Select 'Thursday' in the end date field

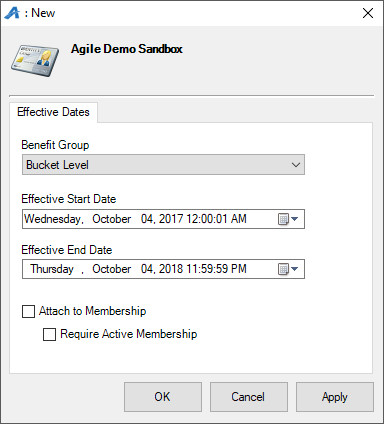52,269
